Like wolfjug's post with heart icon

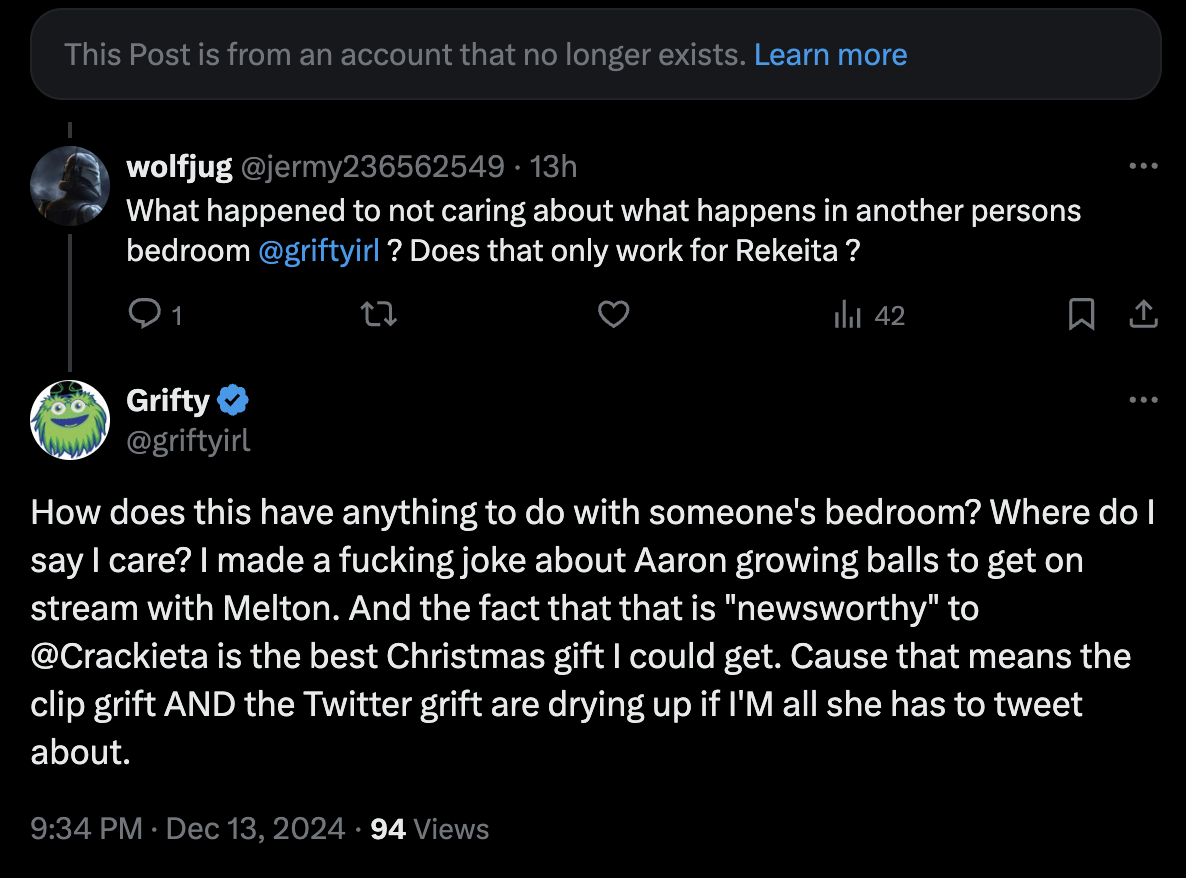tap(613, 314)
